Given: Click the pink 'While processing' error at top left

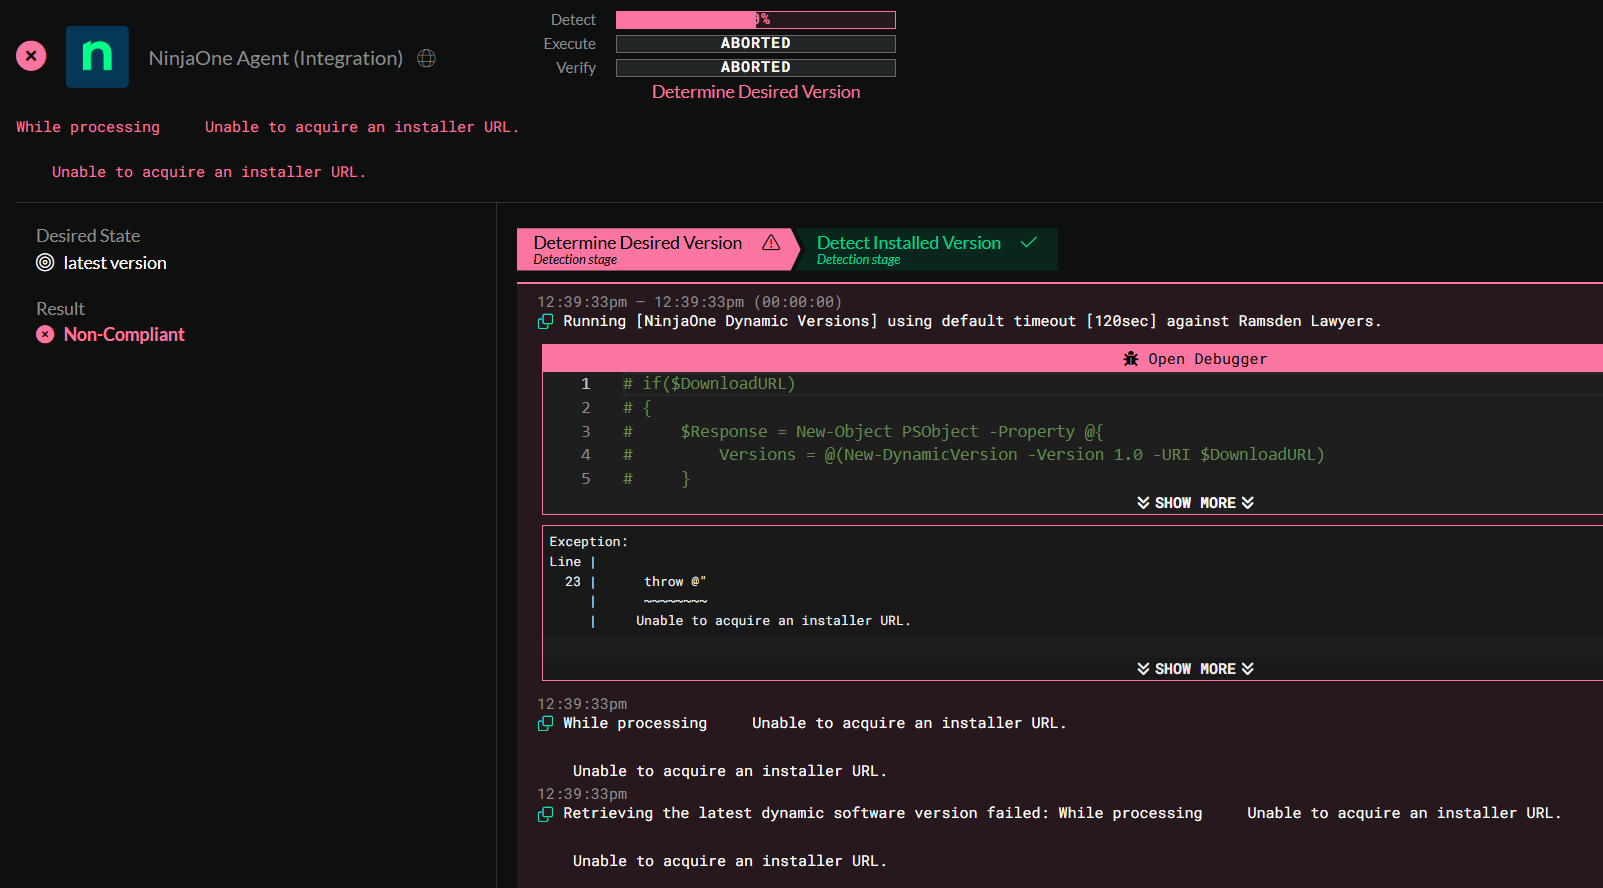Looking at the screenshot, I should coord(88,127).
